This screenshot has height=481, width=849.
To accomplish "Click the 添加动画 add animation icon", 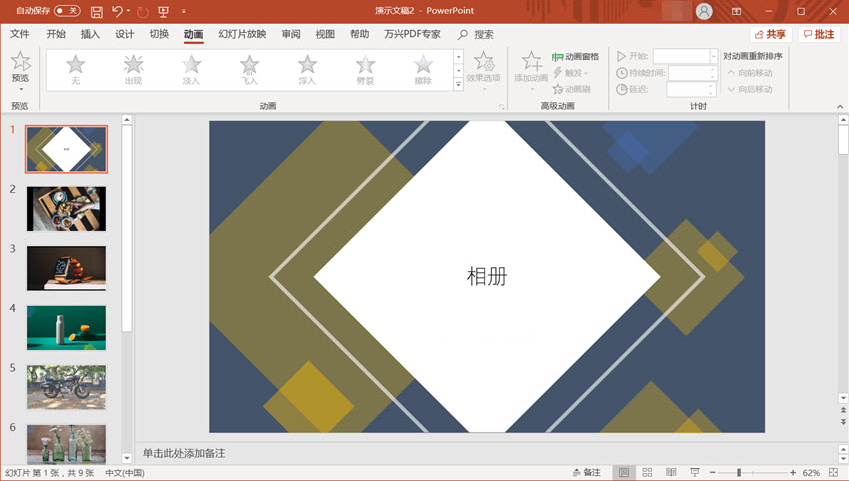I will (531, 62).
